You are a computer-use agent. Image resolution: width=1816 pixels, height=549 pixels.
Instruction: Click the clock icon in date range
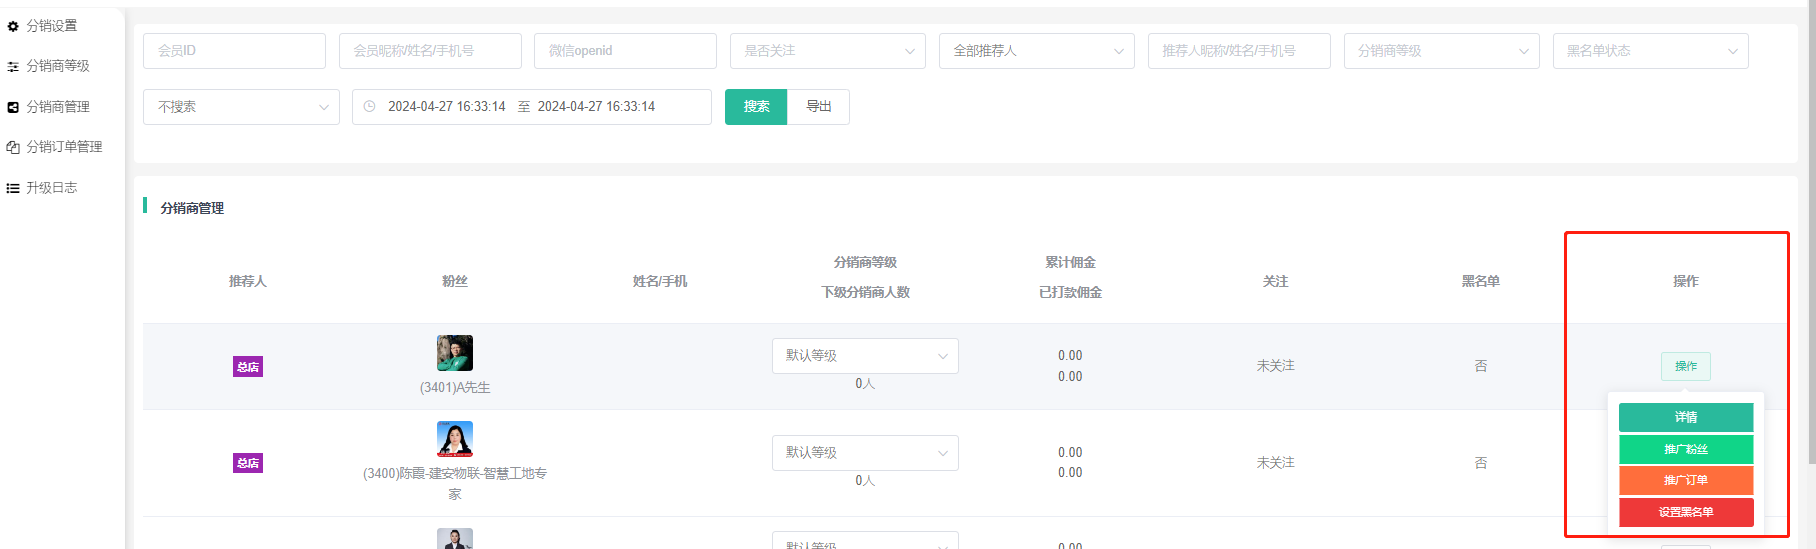coord(369,107)
